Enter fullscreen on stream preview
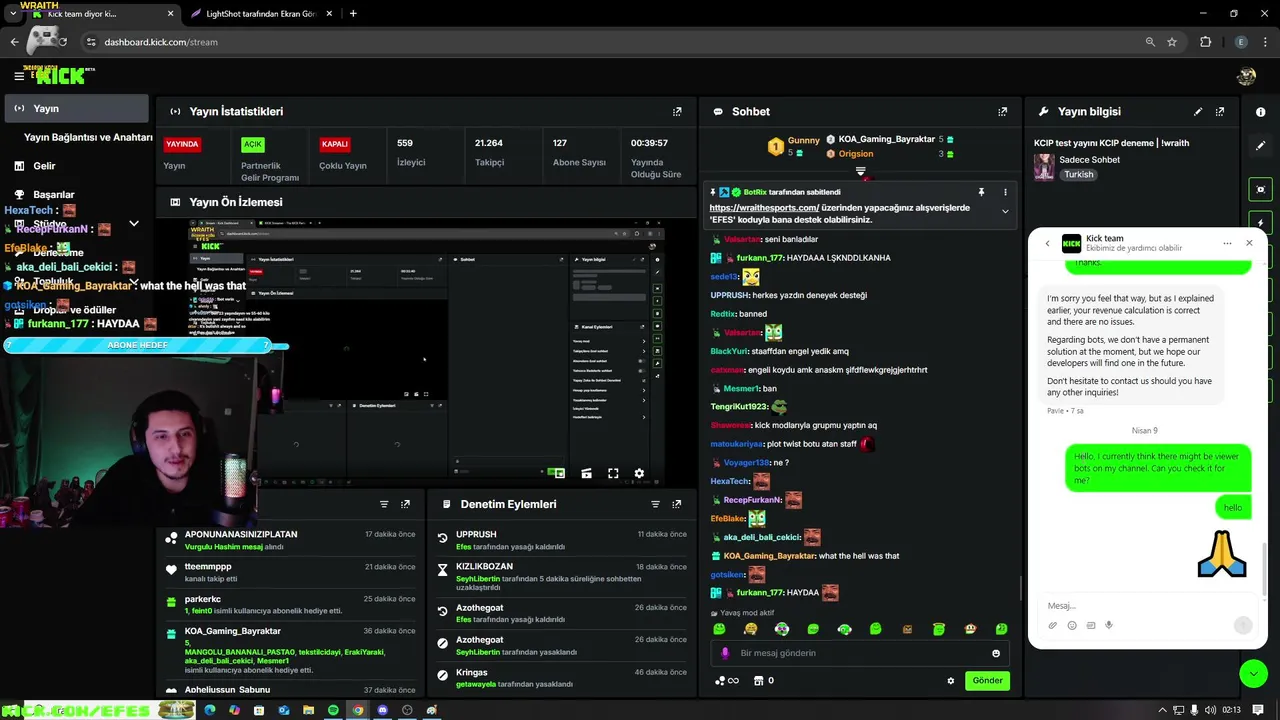The height and width of the screenshot is (720, 1280). (613, 473)
